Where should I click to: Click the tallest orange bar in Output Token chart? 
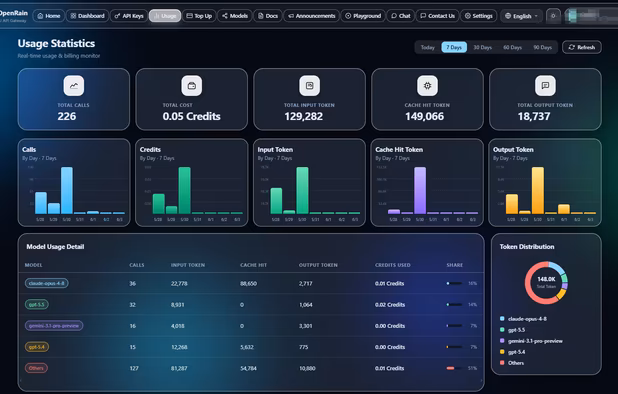pos(538,190)
